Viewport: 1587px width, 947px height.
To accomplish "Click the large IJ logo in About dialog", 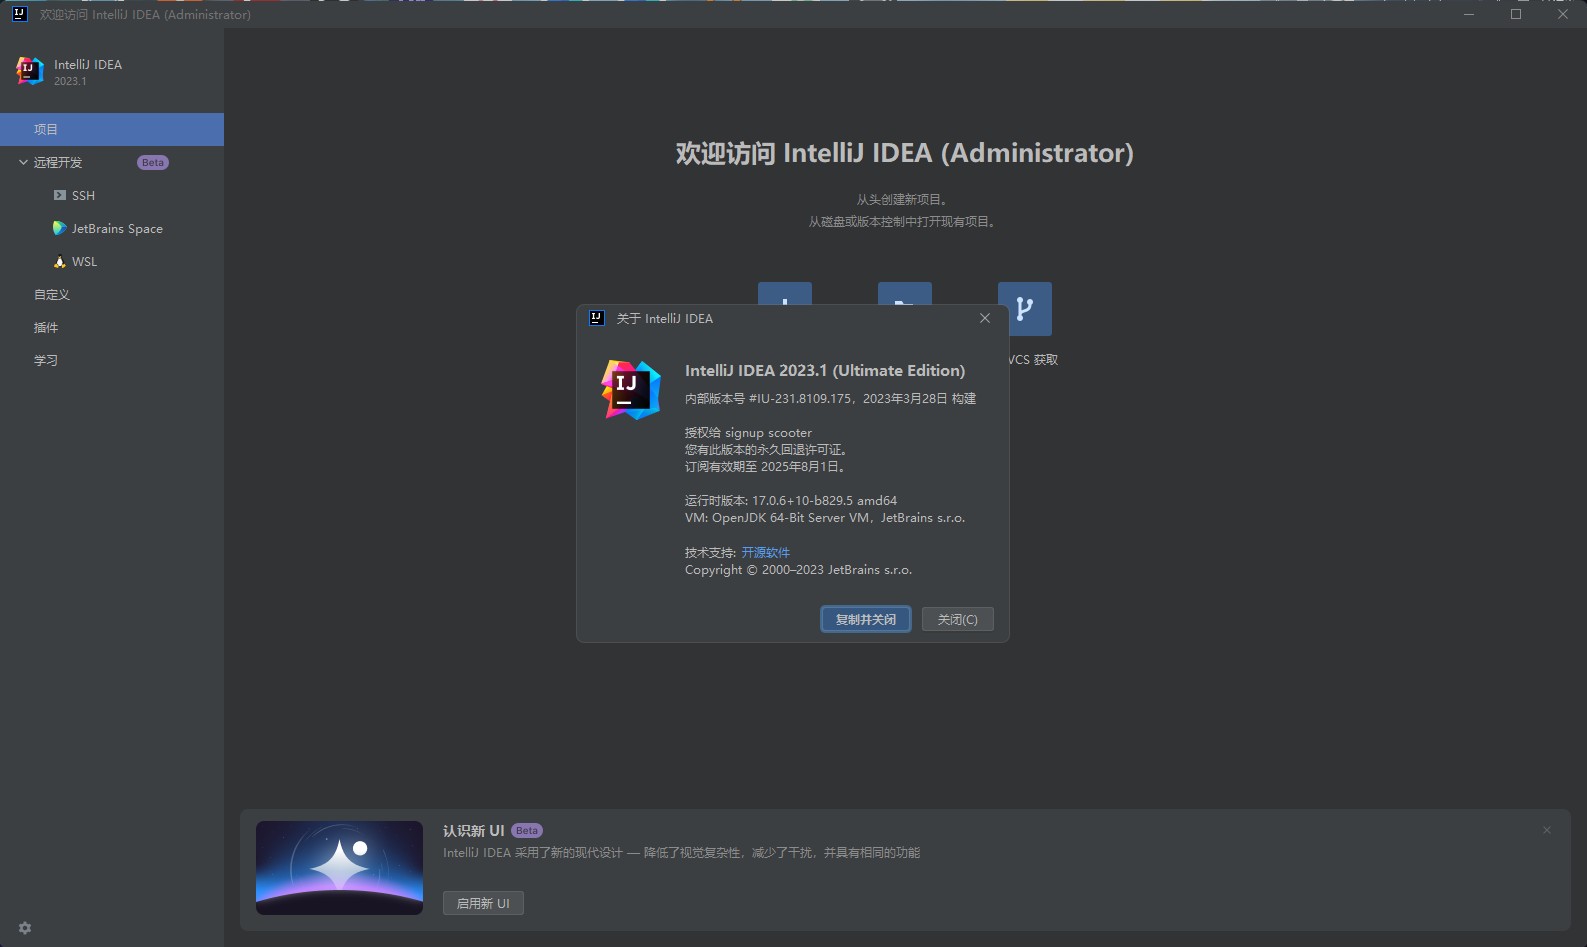I will click(631, 390).
